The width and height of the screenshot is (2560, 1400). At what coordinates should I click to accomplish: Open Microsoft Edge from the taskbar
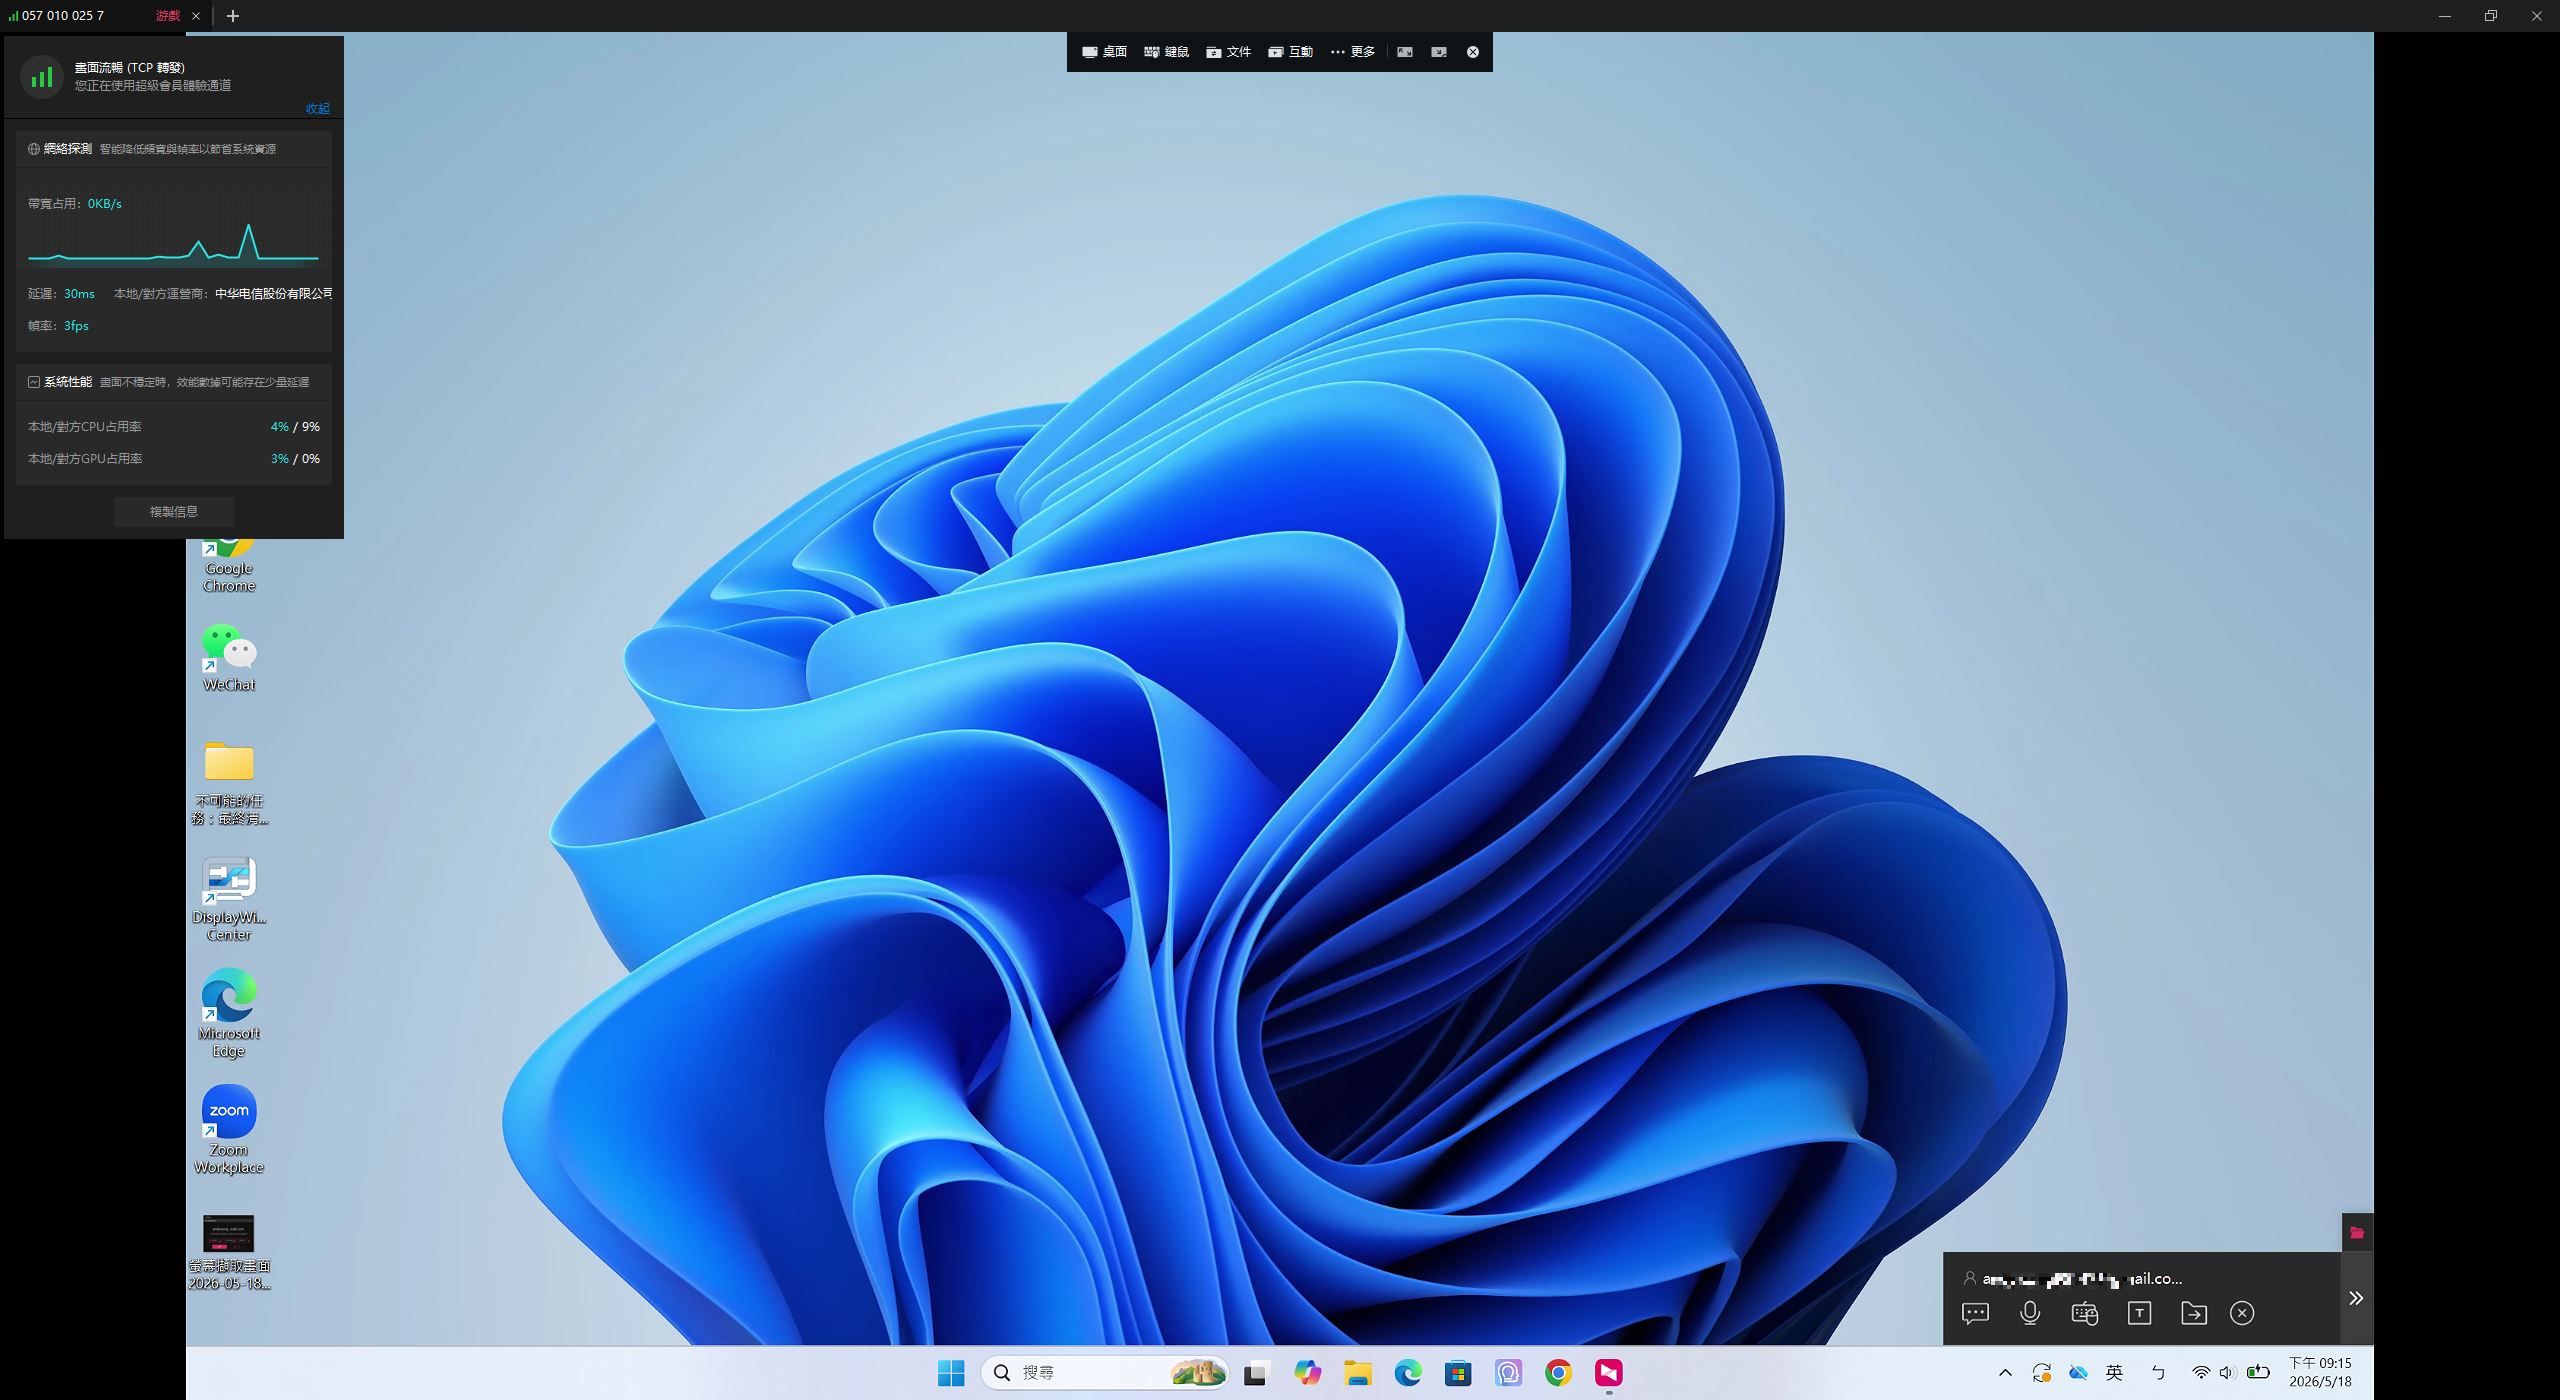click(x=1408, y=1373)
